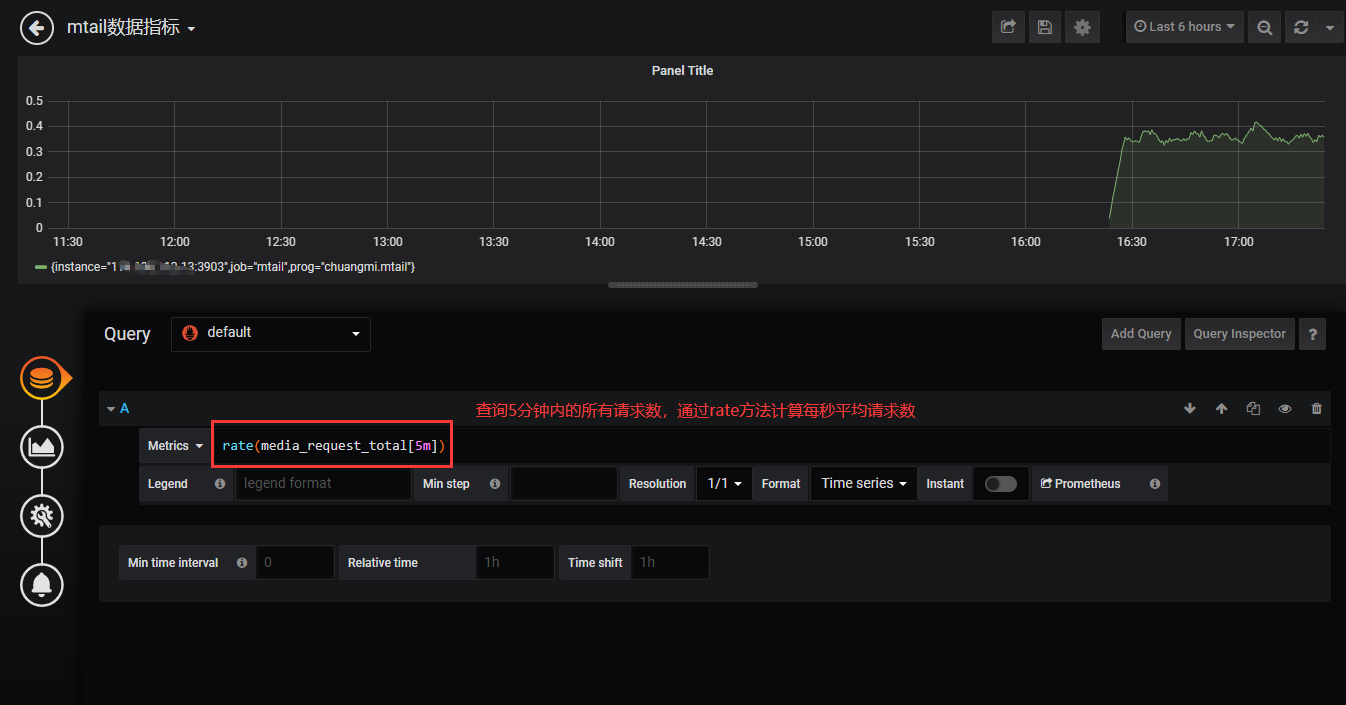
Task: Open the Alert tab bell icon
Action: (42, 585)
